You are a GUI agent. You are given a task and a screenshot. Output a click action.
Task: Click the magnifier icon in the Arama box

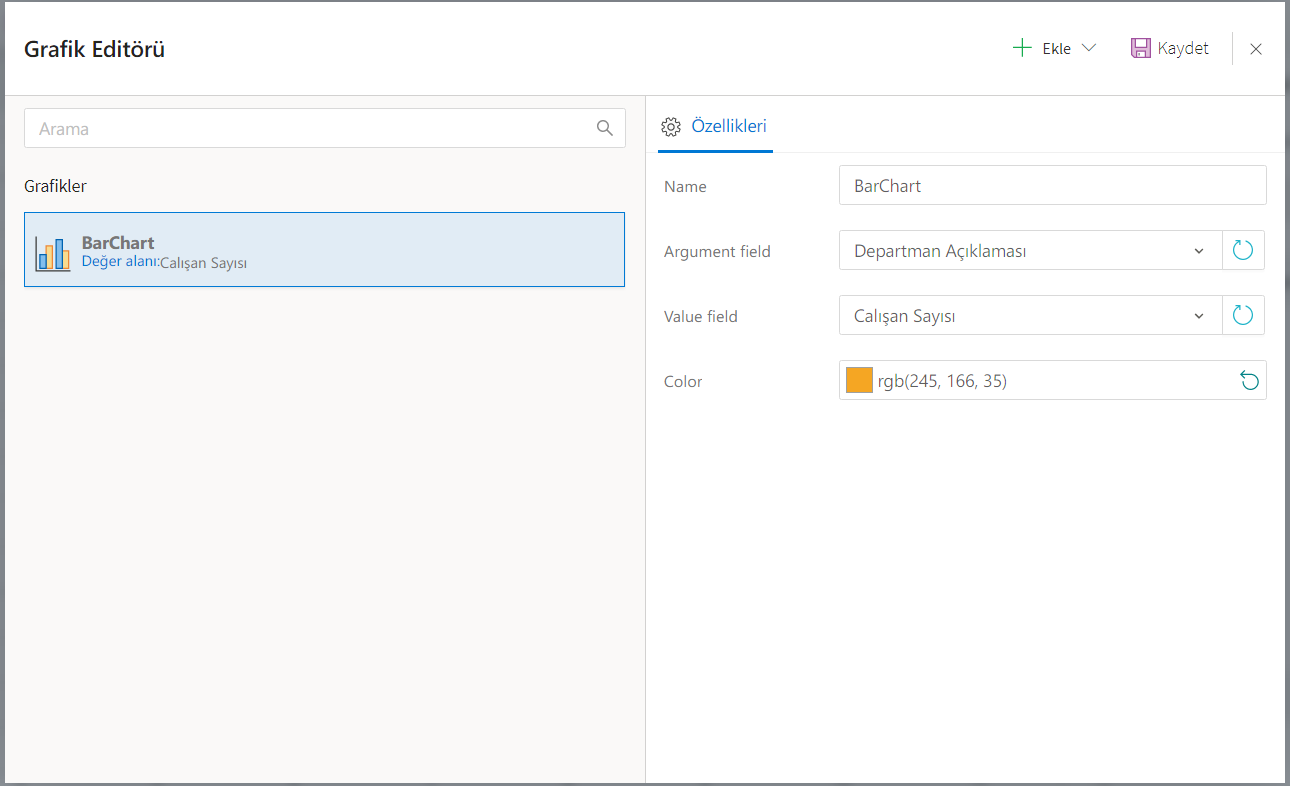tap(604, 128)
